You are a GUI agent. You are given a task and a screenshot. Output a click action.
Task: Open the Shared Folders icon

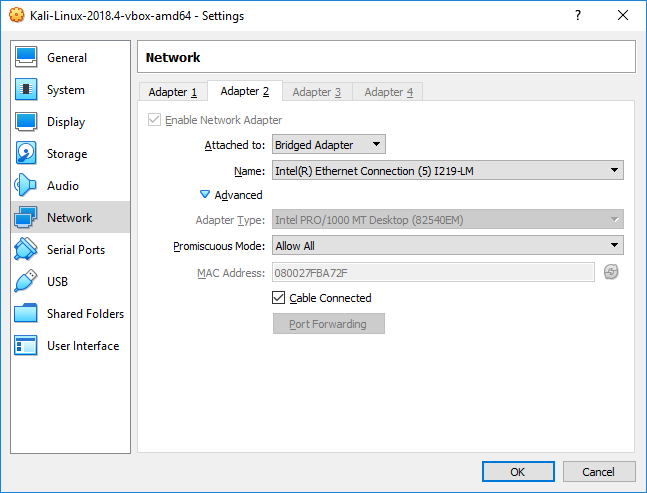(27, 314)
